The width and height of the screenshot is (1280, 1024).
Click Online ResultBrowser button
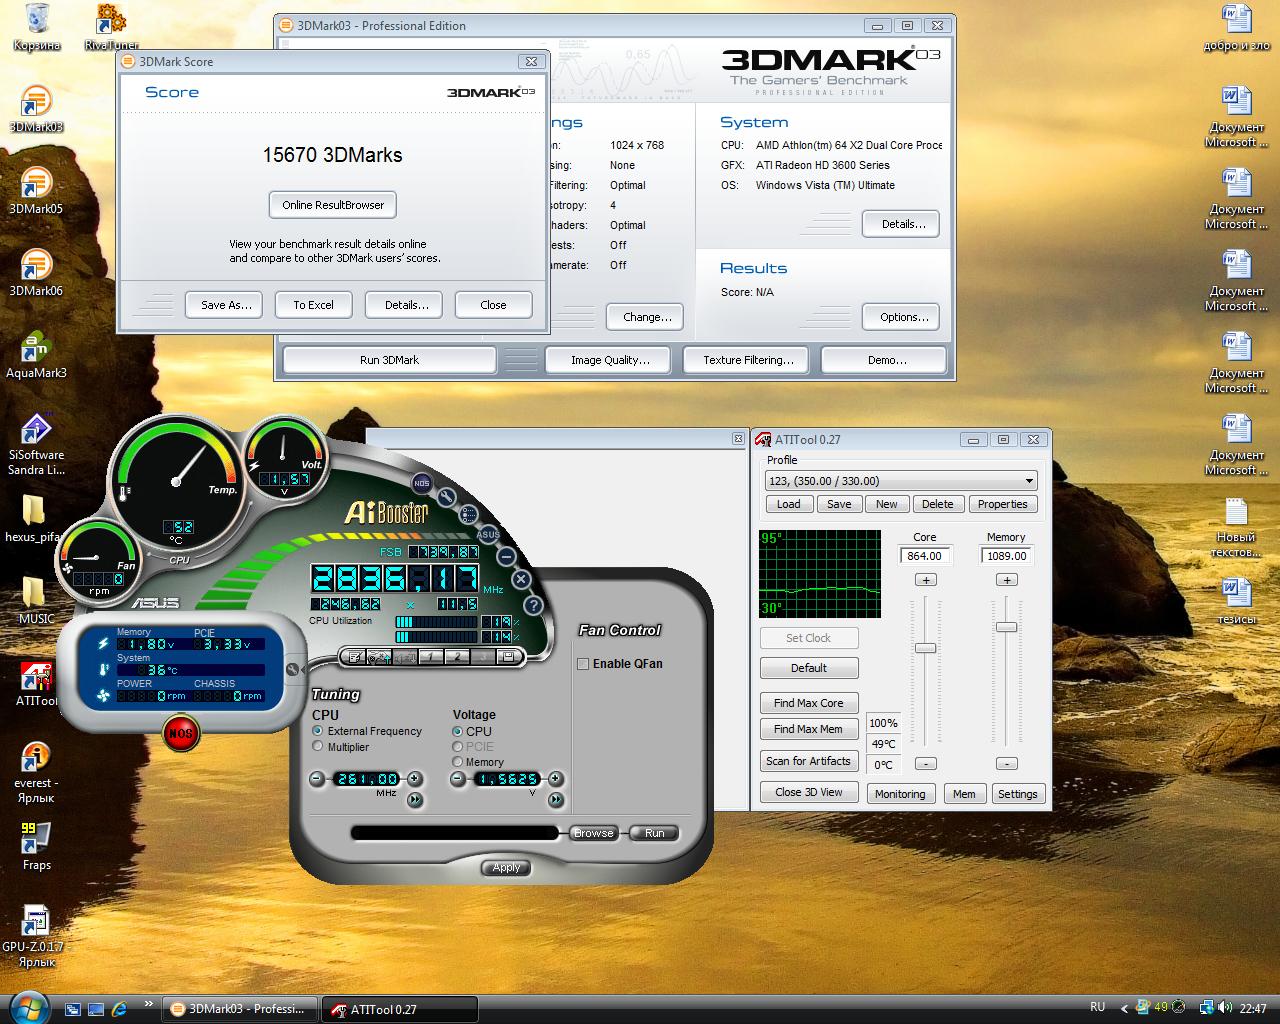[x=333, y=205]
